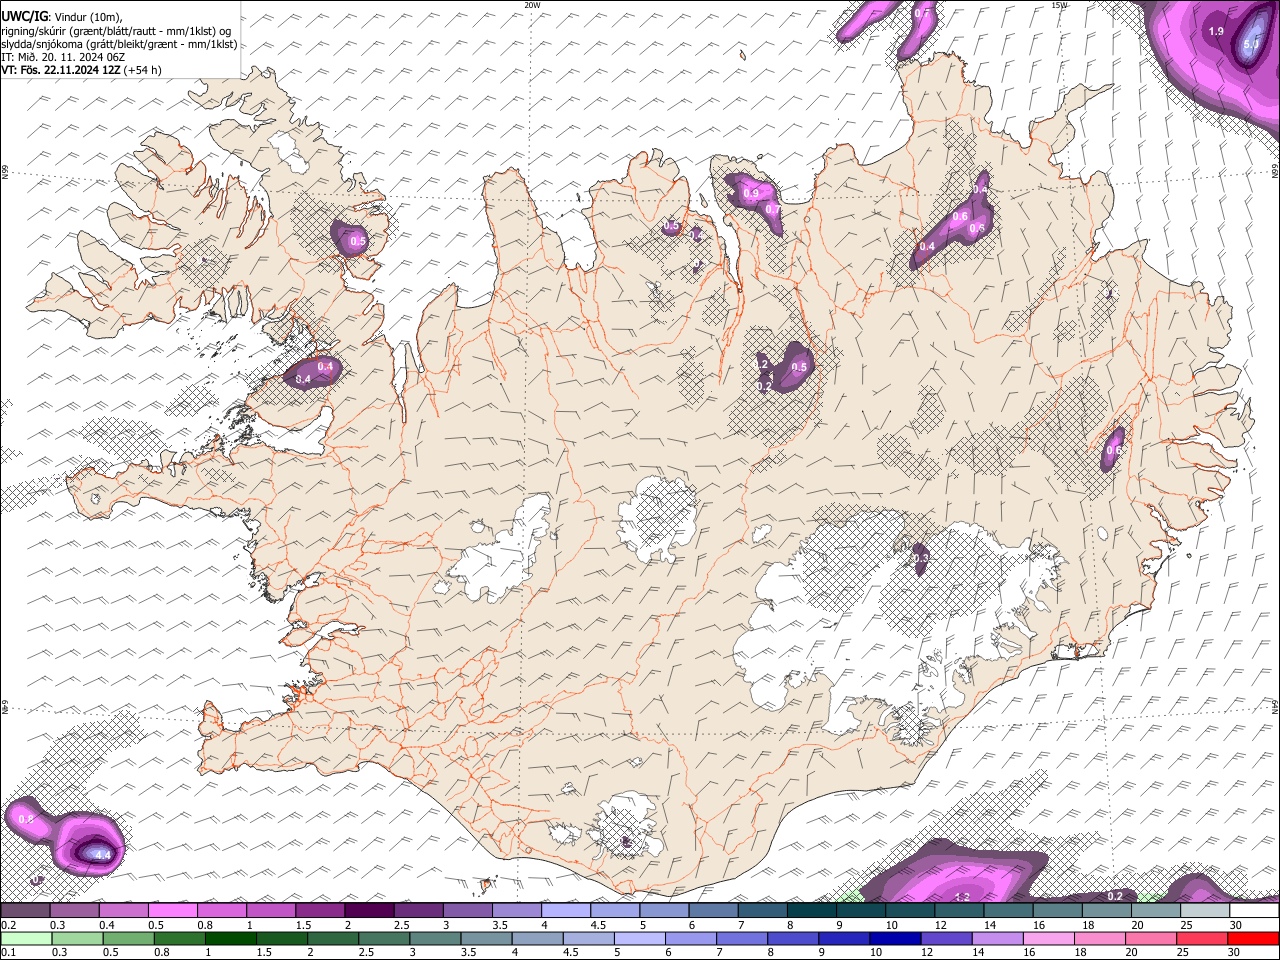Click the '0.2' label under the top legend row
The height and width of the screenshot is (960, 1280).
(x=8, y=925)
